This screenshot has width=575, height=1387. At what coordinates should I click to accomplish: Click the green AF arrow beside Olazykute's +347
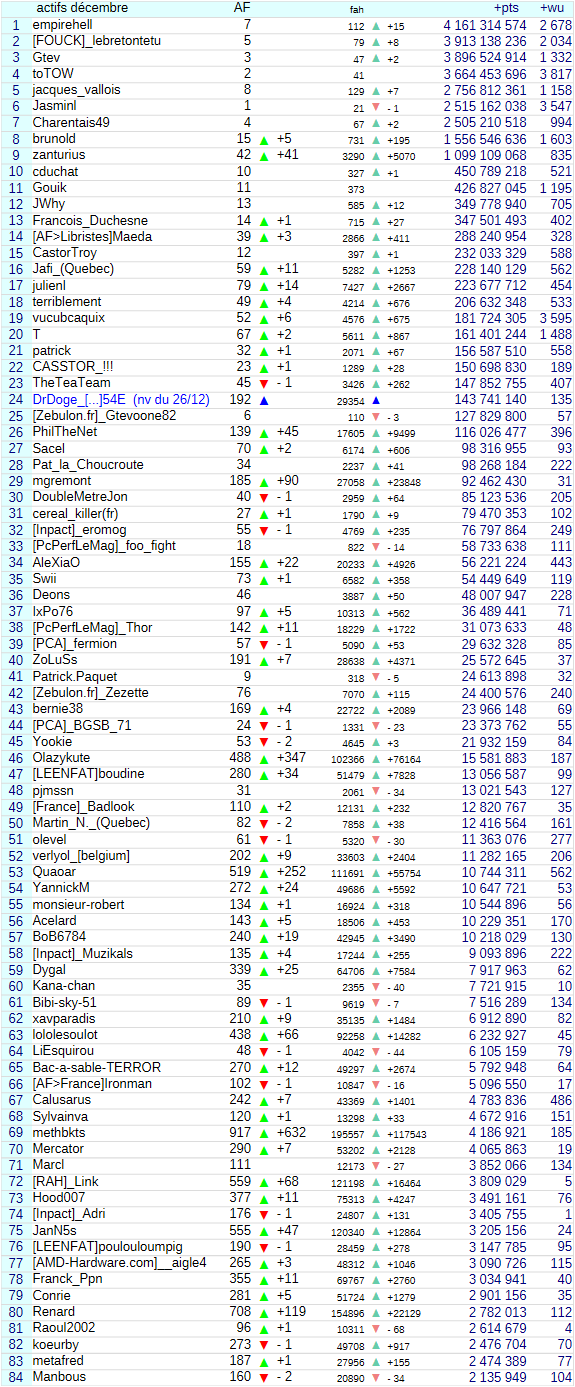tap(264, 759)
